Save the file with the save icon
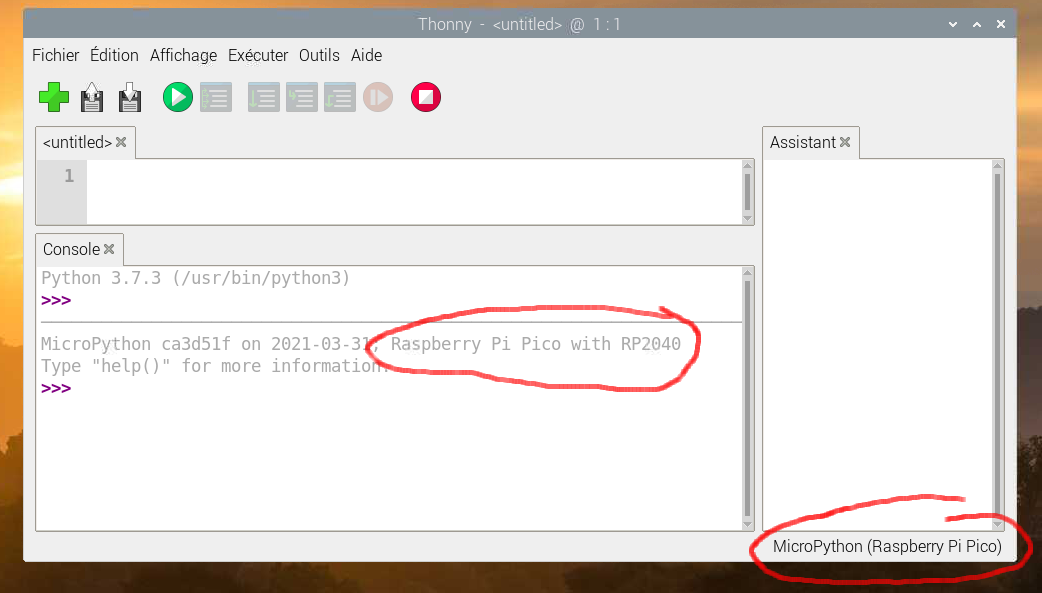Image resolution: width=1042 pixels, height=593 pixels. (130, 97)
